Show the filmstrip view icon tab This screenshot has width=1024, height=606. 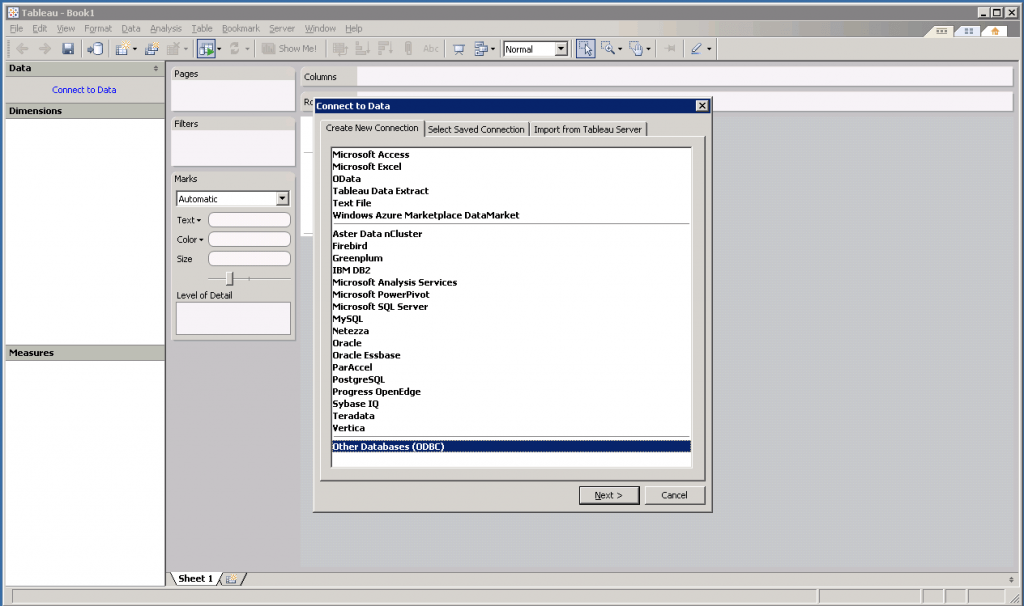[940, 31]
